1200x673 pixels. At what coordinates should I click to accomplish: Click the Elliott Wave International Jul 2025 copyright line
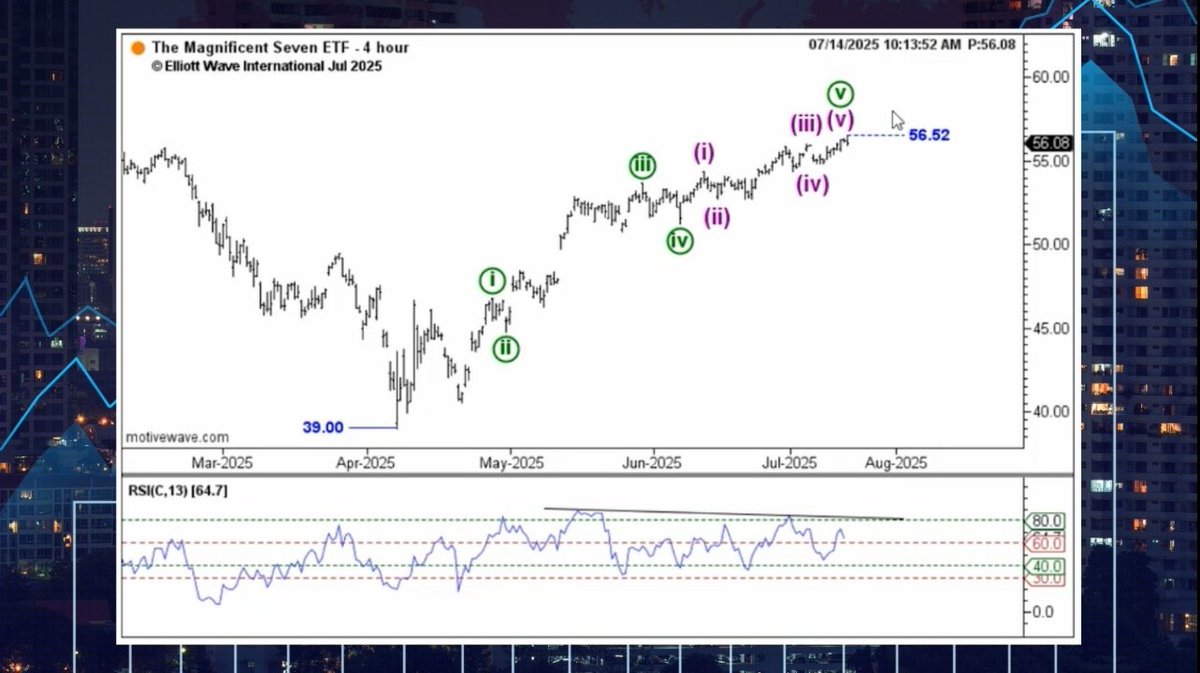(267, 65)
